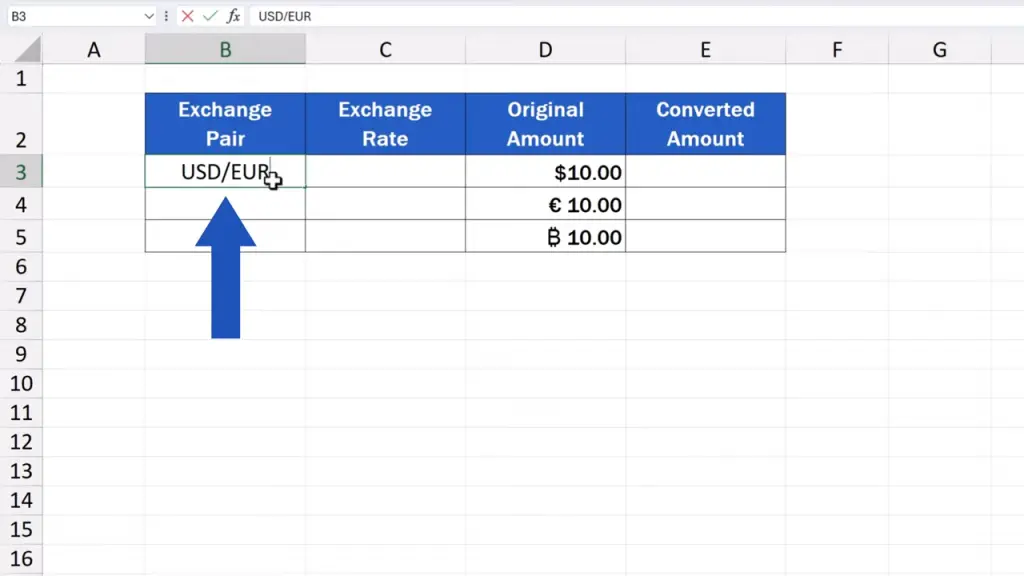Screen dimensions: 1024x576
Task: Select the empty Exchange Pair cell in row 4
Action: (225, 205)
